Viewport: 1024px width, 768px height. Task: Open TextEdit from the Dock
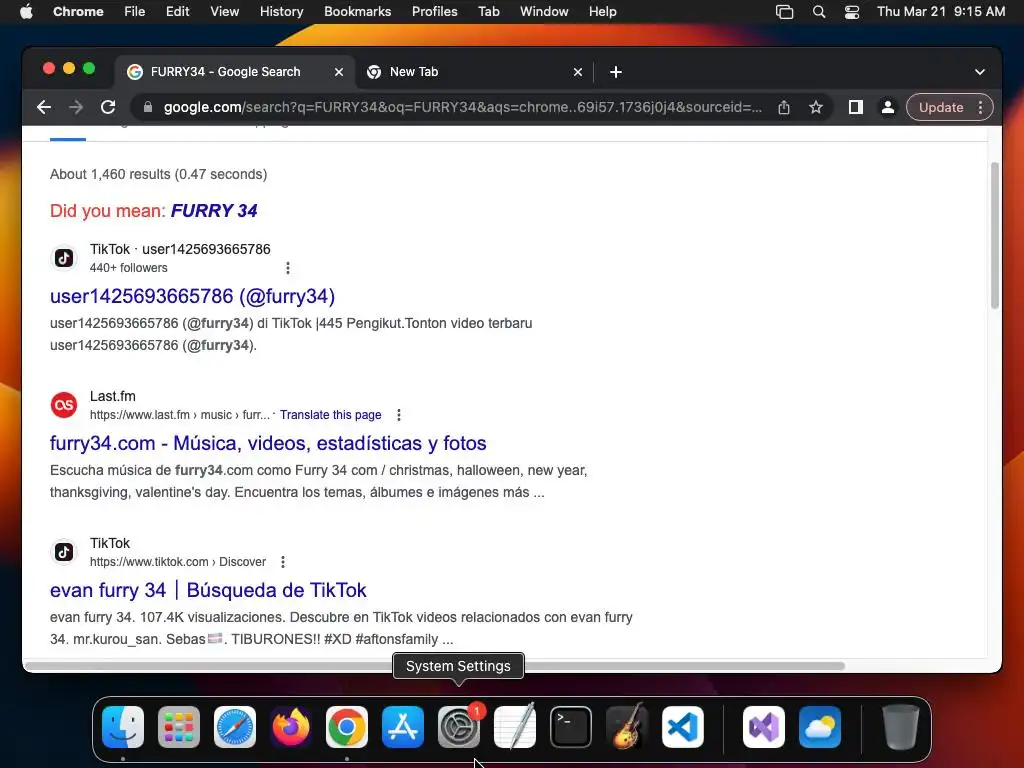tap(515, 727)
